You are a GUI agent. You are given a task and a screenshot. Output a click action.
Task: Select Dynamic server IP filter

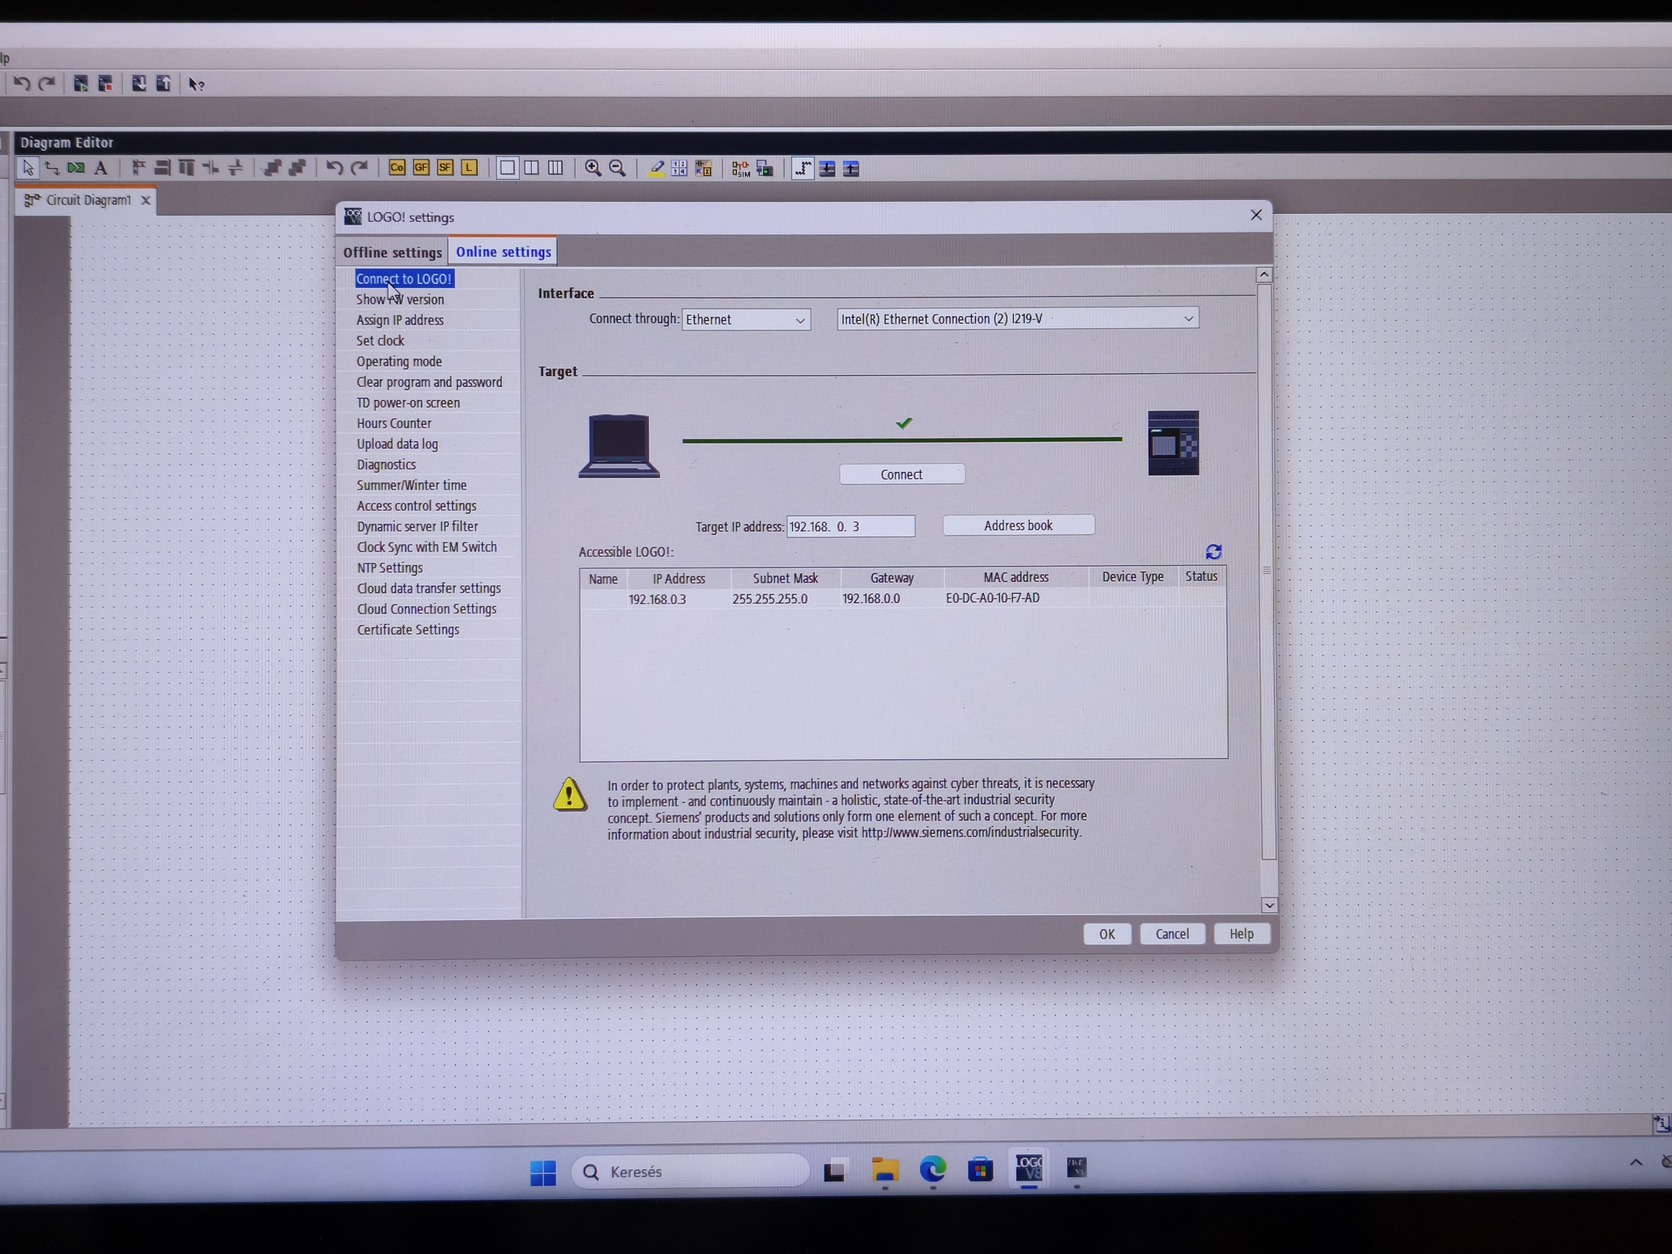click(417, 527)
